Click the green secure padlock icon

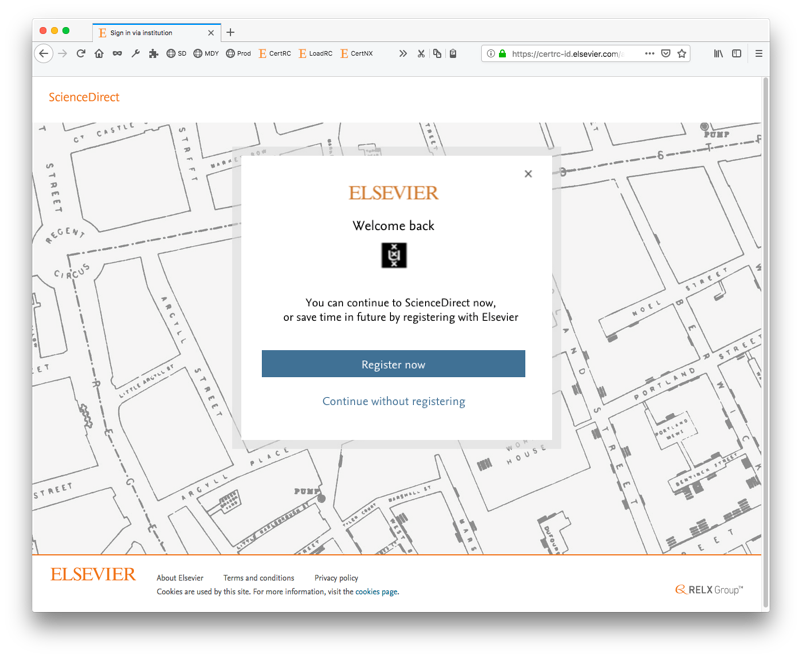(502, 53)
